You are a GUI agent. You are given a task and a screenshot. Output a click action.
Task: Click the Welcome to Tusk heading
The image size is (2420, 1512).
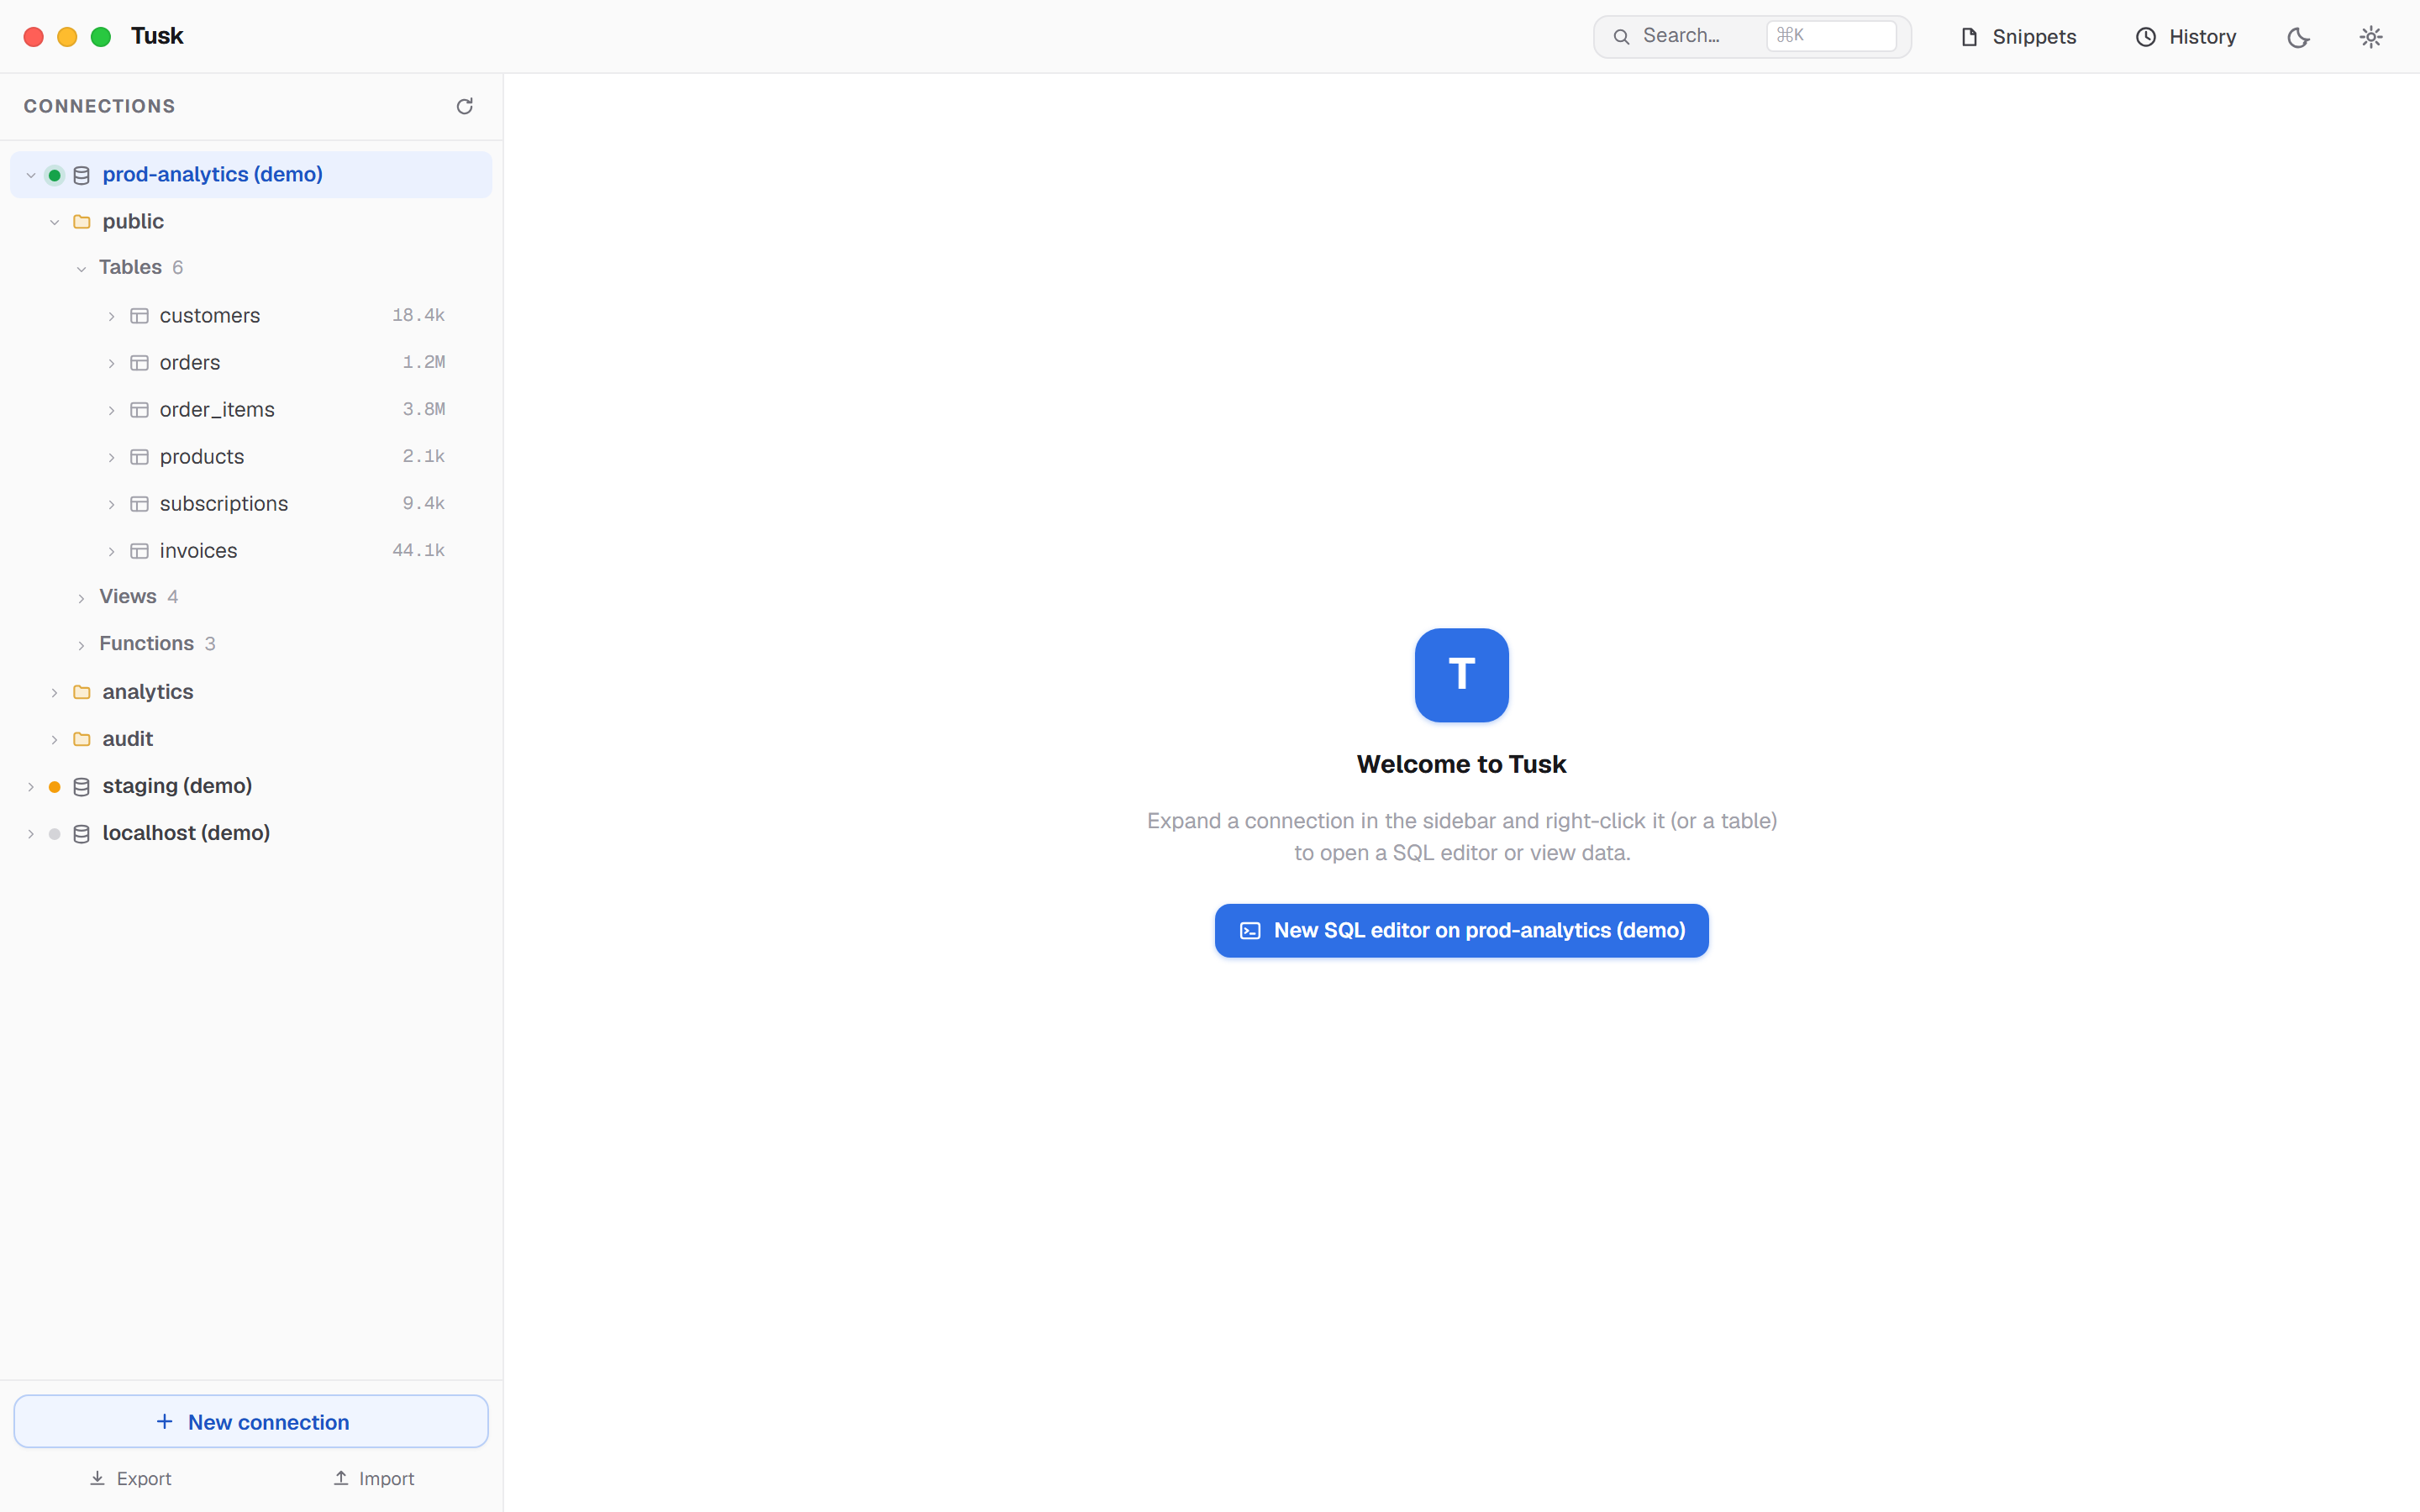[1461, 764]
